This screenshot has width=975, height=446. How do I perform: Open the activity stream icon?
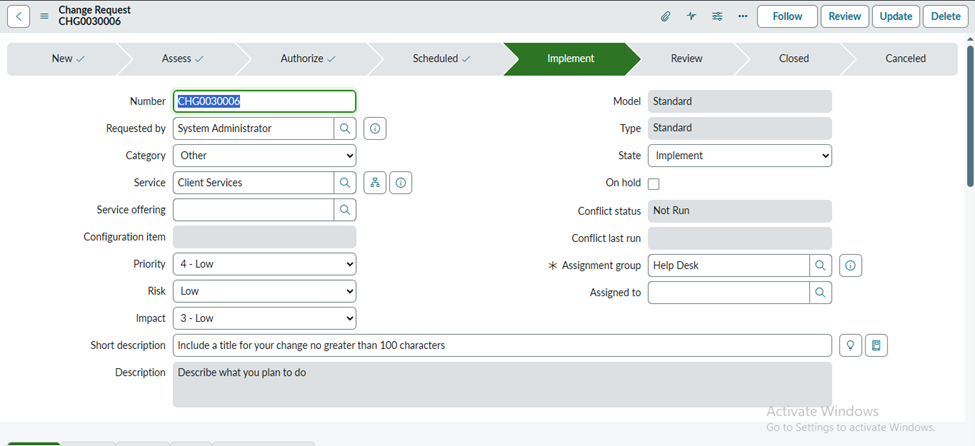point(691,16)
